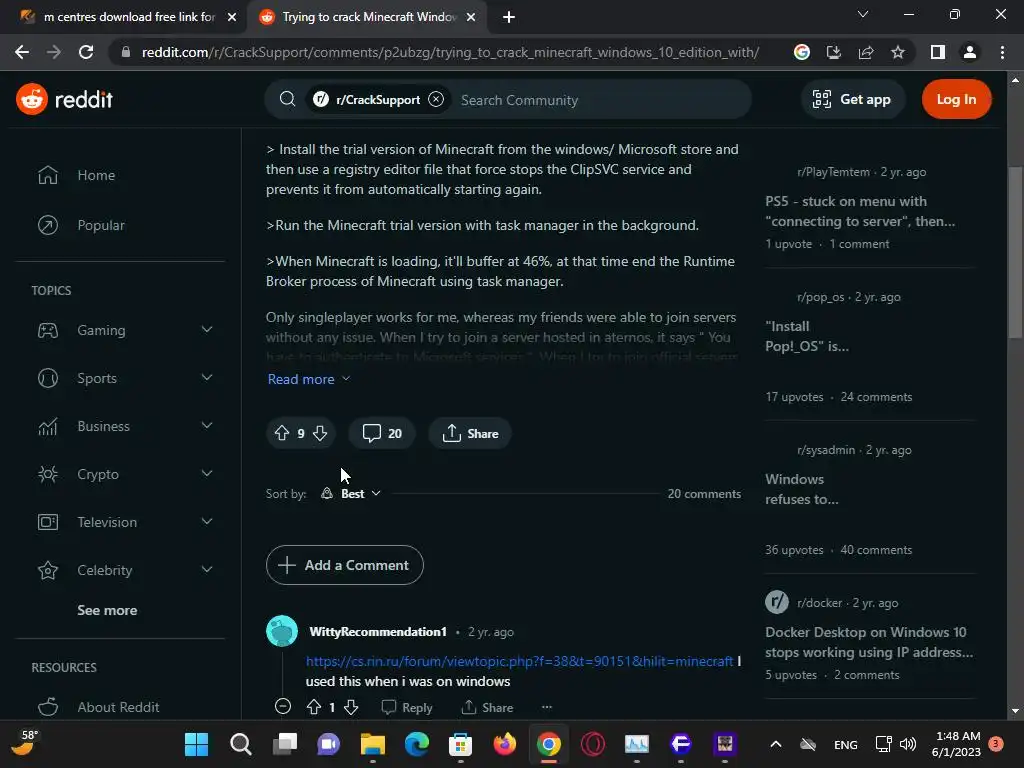The height and width of the screenshot is (768, 1024).
Task: Toggle Chrome side panel
Action: [x=938, y=52]
